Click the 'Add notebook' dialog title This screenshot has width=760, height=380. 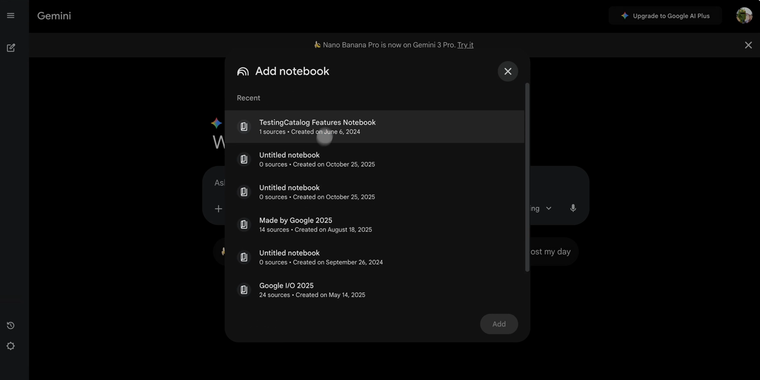(292, 71)
